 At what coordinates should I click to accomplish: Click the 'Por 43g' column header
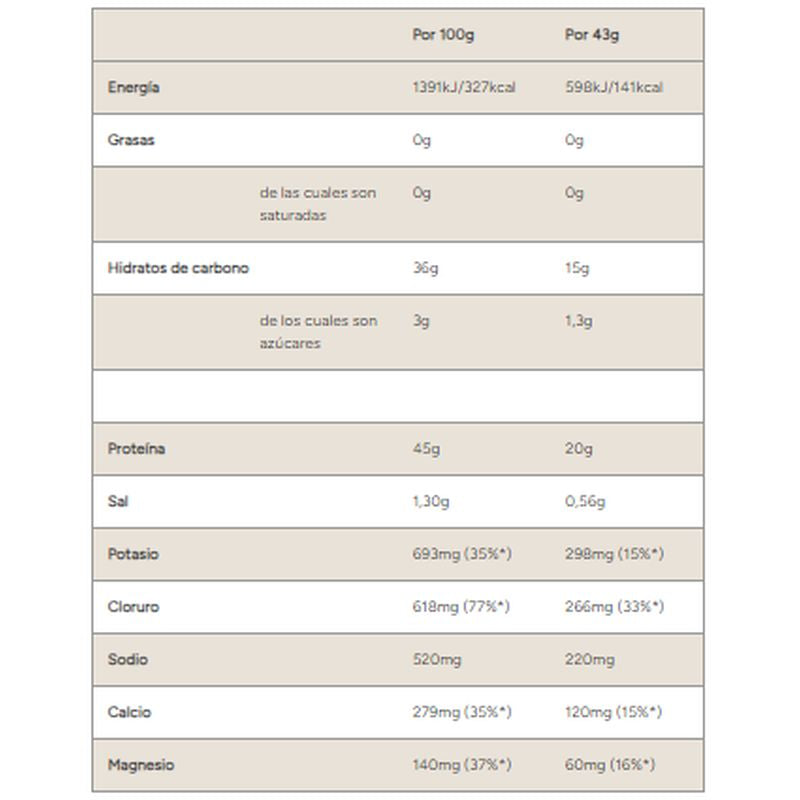(x=592, y=35)
